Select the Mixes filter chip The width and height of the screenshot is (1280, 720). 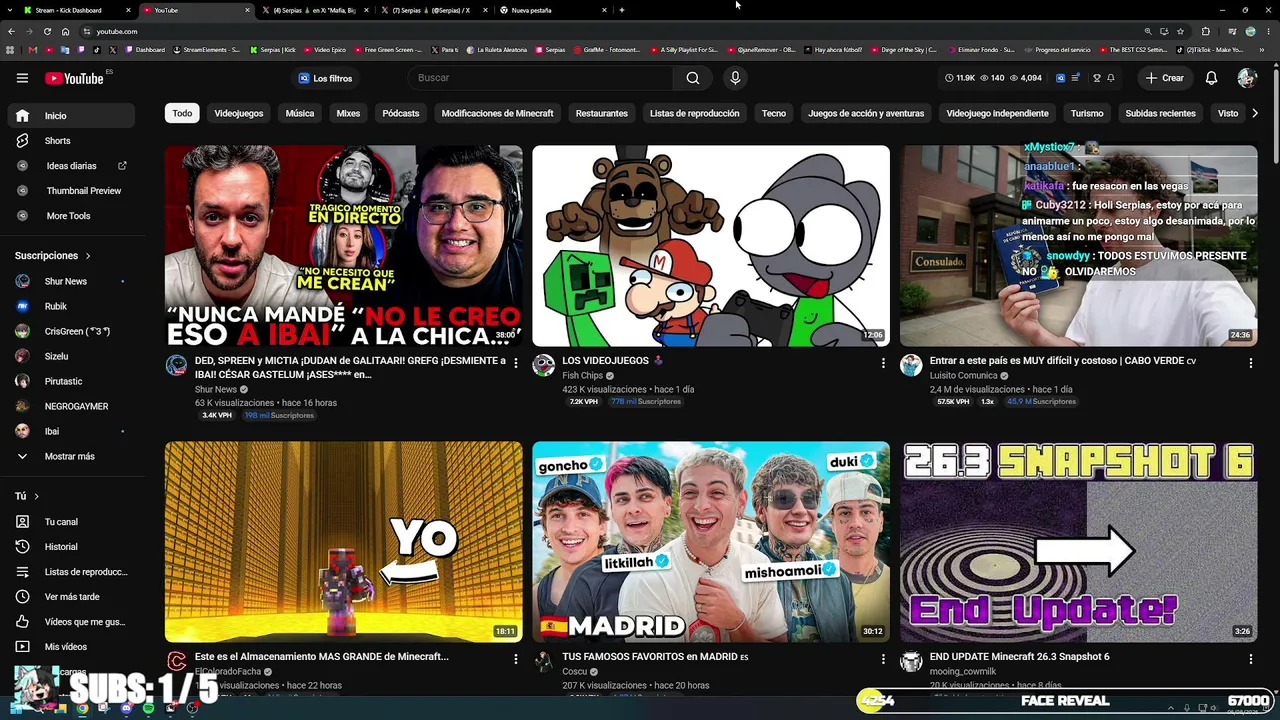point(348,113)
